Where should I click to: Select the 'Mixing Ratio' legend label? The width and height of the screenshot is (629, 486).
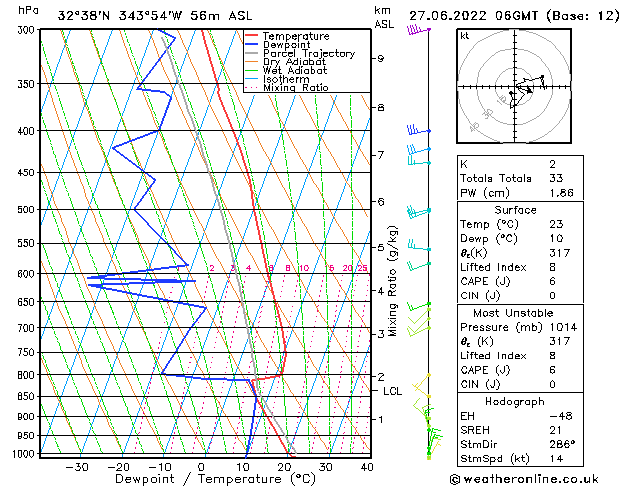[296, 87]
